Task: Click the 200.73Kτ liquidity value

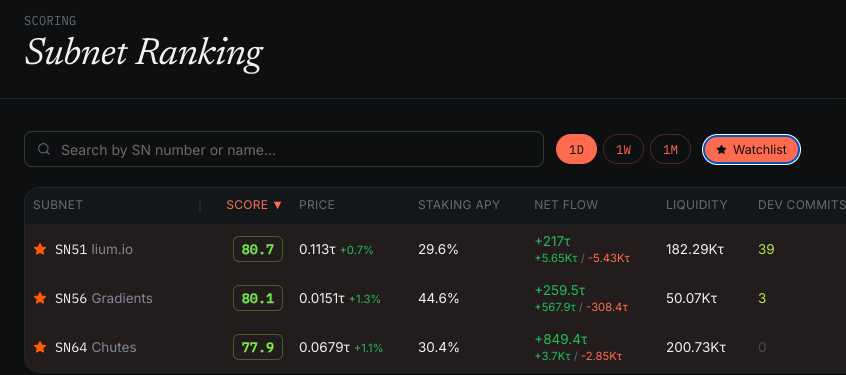Action: click(x=696, y=347)
